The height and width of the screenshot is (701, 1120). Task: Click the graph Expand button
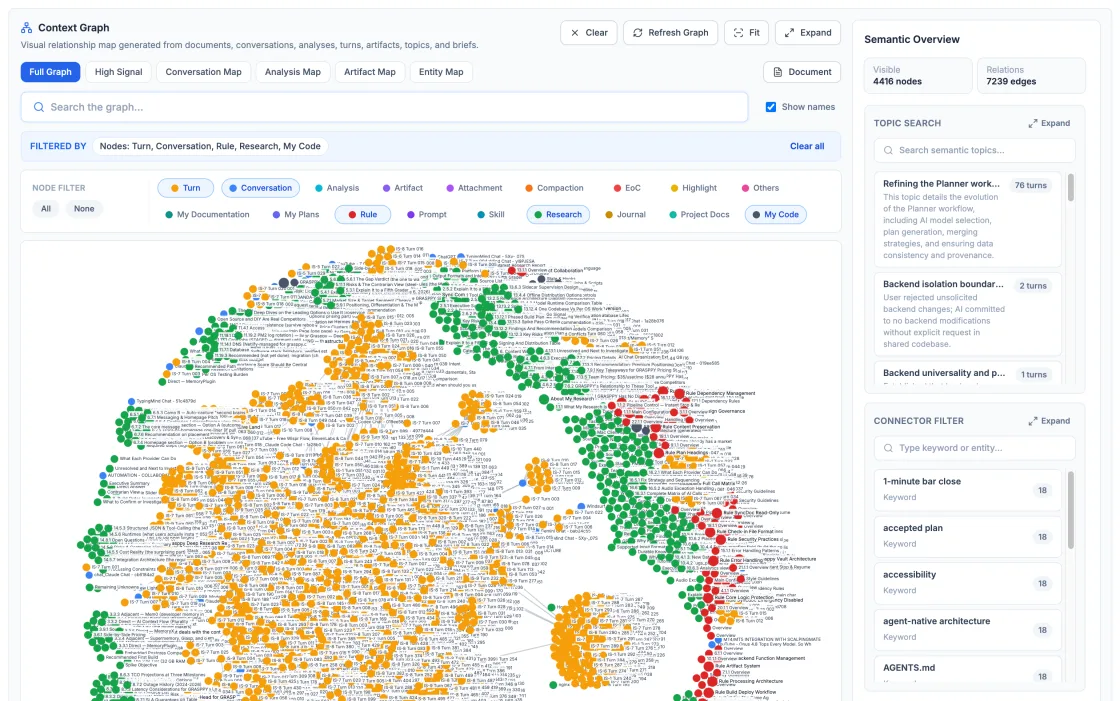808,33
